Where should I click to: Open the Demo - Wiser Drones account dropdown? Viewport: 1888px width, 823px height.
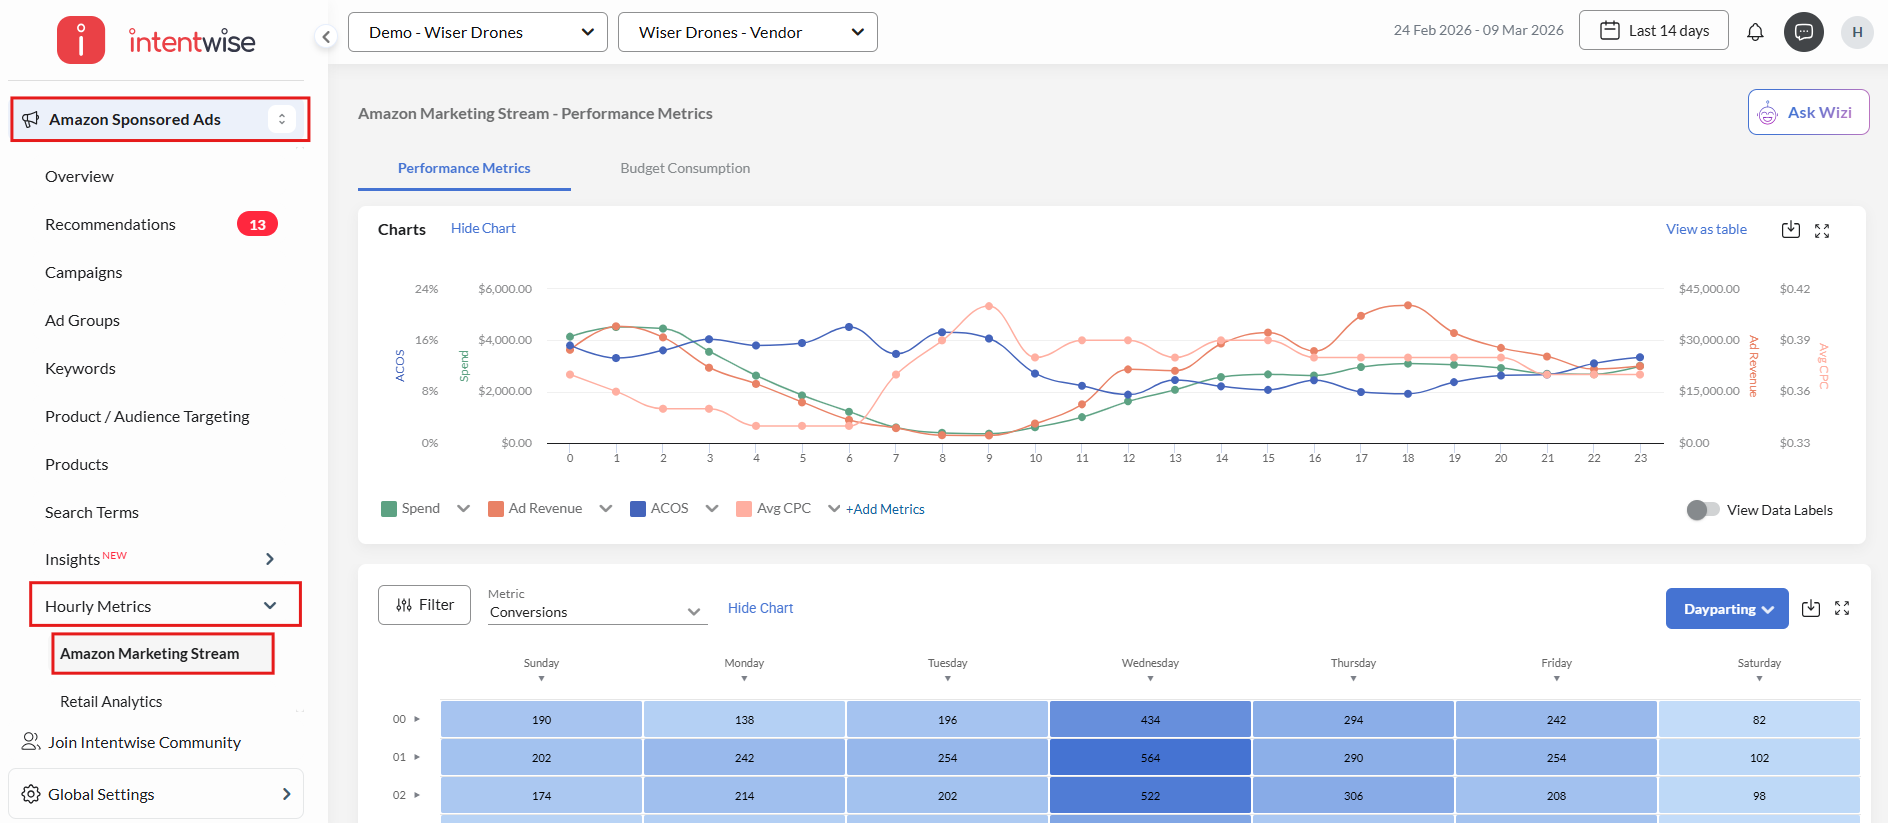click(478, 32)
